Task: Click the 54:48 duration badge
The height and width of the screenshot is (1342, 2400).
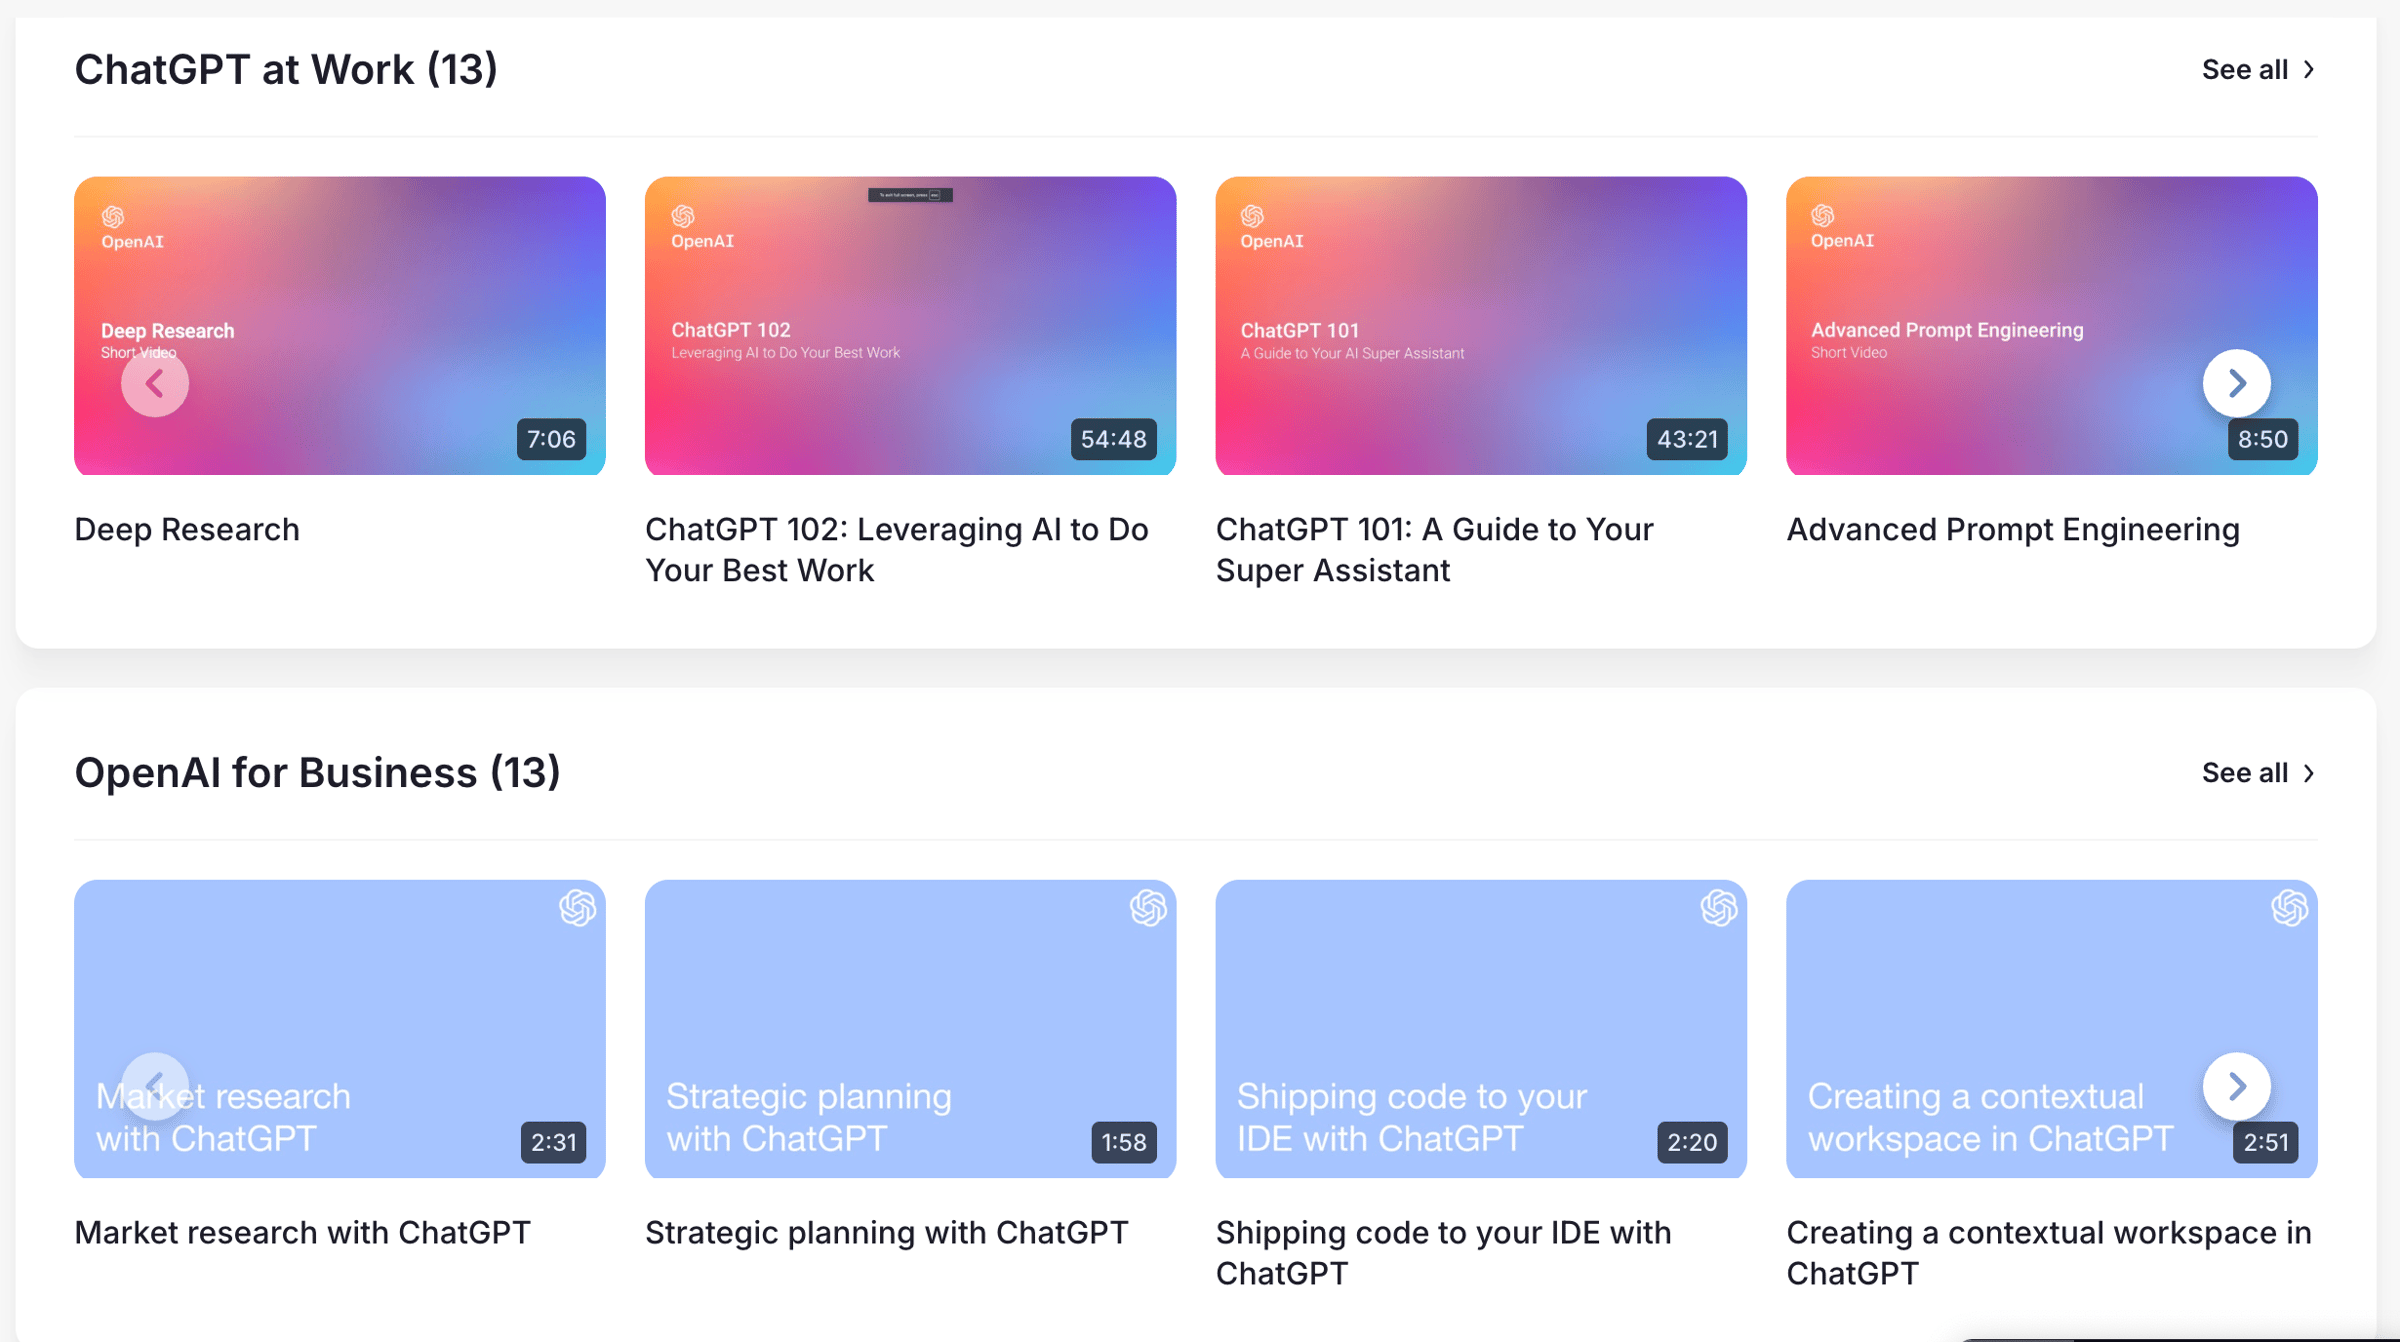Action: [x=1113, y=439]
